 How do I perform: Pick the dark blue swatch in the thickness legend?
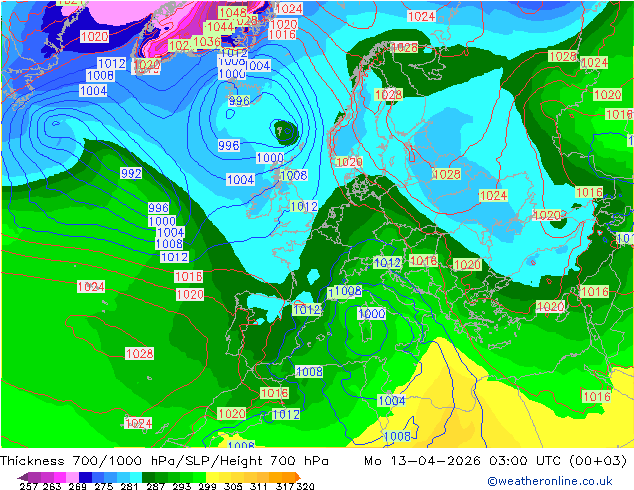(x=85, y=477)
